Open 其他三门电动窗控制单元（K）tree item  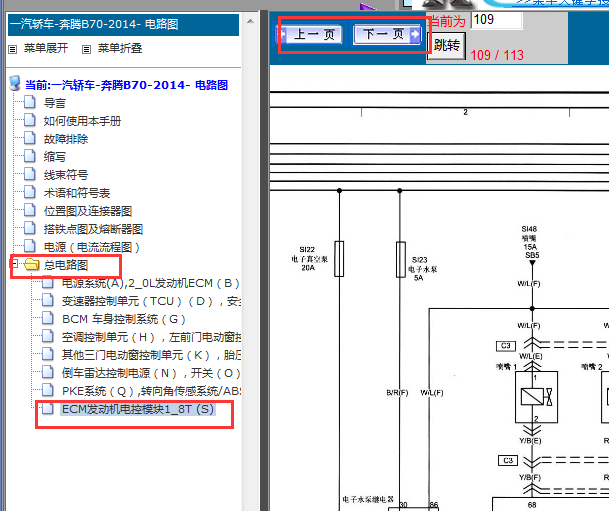(151, 355)
